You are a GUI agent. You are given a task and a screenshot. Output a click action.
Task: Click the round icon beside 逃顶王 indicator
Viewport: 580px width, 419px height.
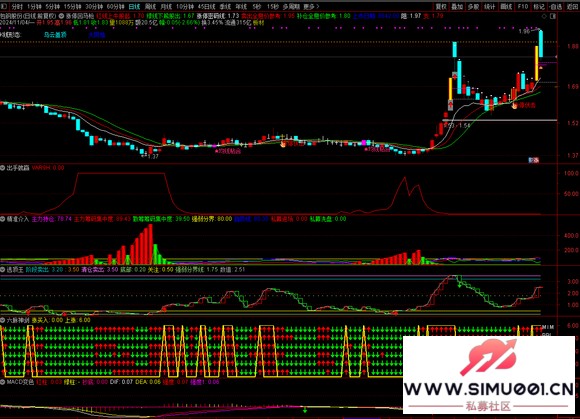point(3,270)
